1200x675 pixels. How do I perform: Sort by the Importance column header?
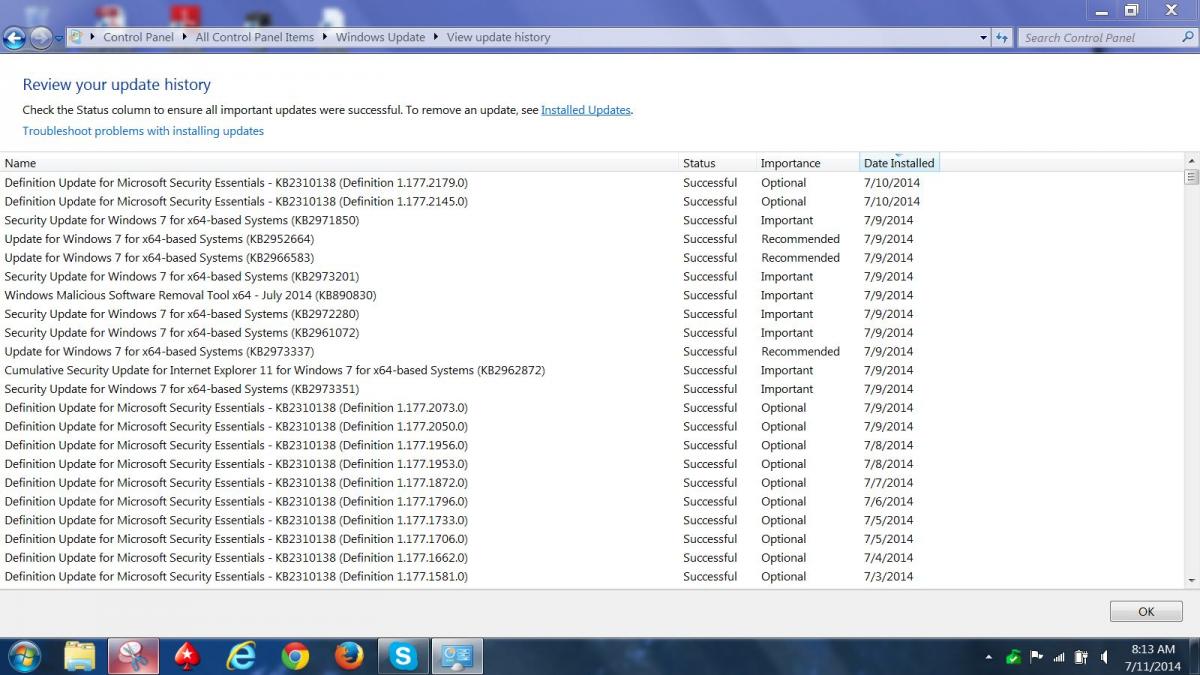click(x=807, y=163)
